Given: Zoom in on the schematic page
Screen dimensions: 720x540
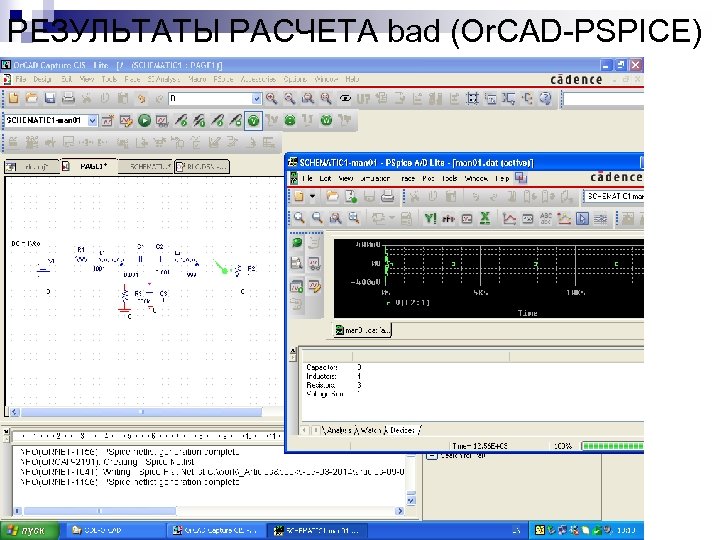Looking at the screenshot, I should pos(271,98).
